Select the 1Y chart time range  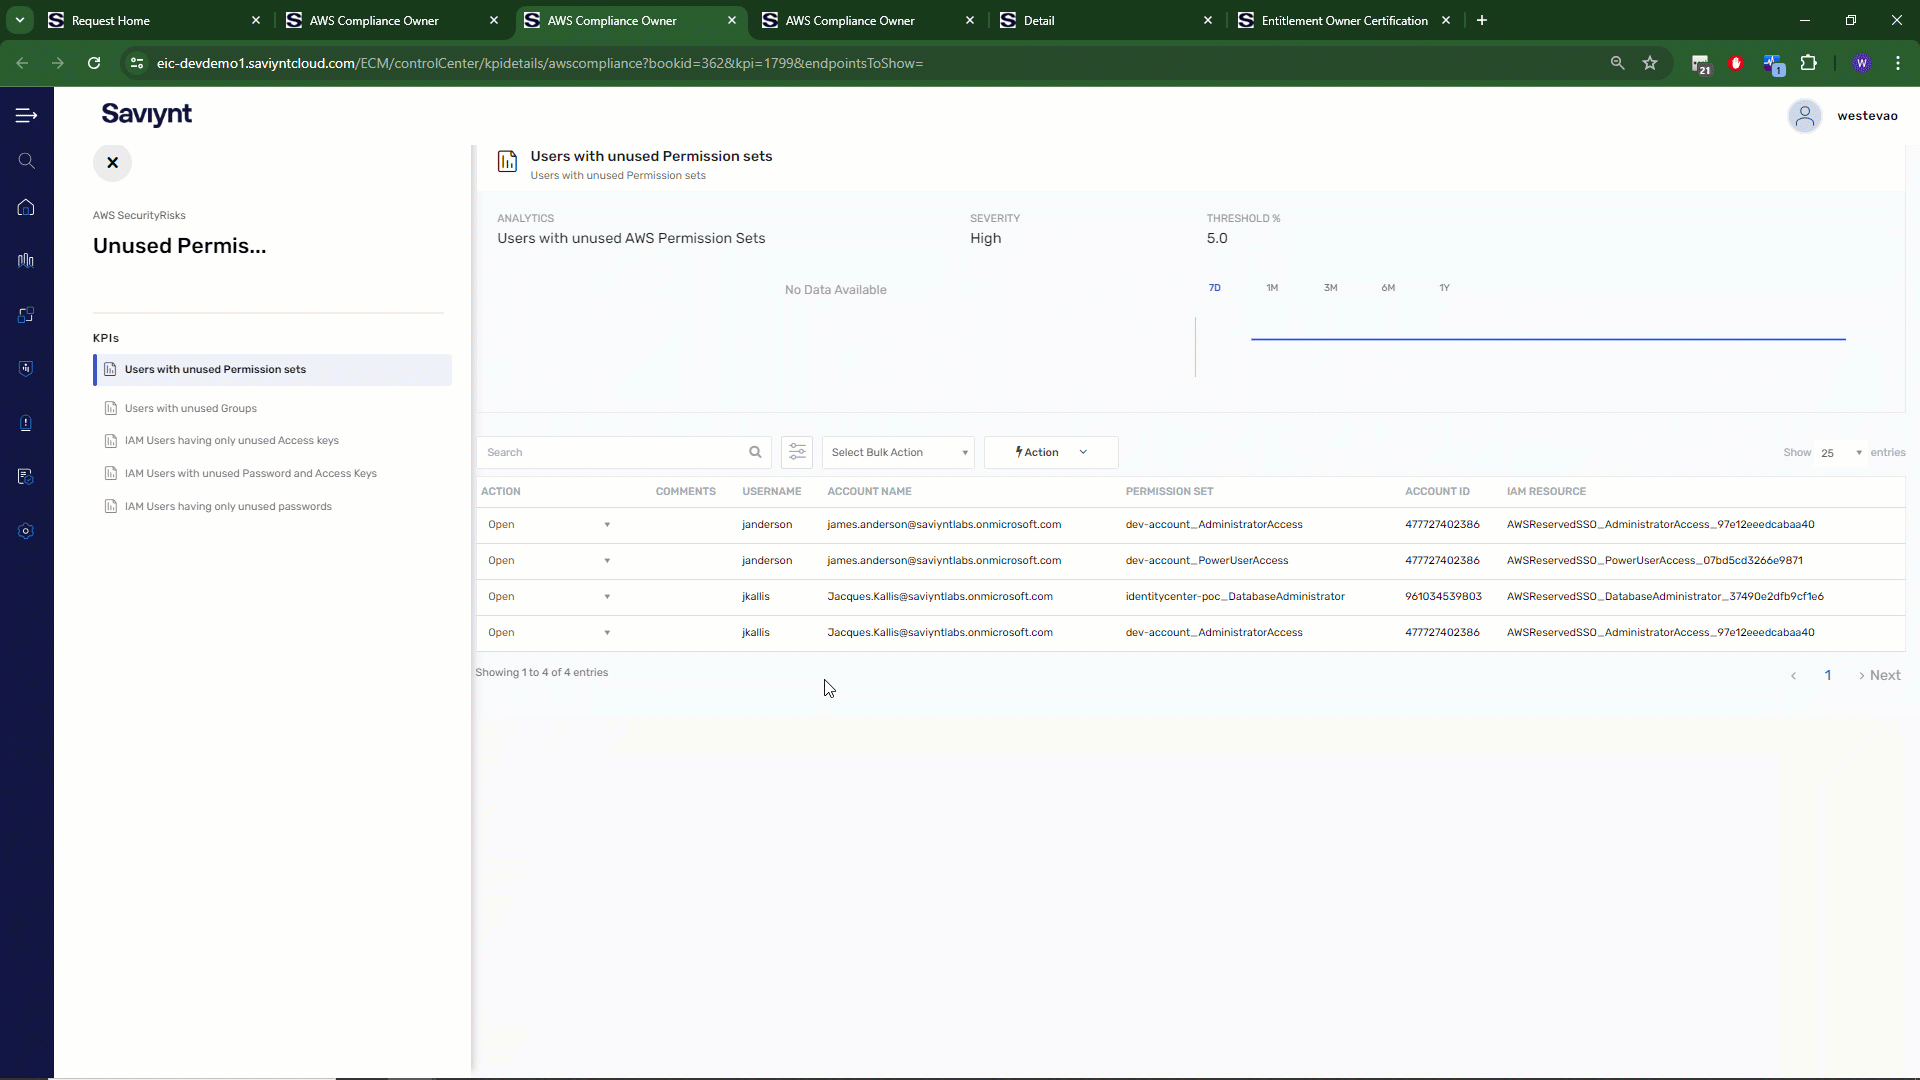tap(1444, 288)
